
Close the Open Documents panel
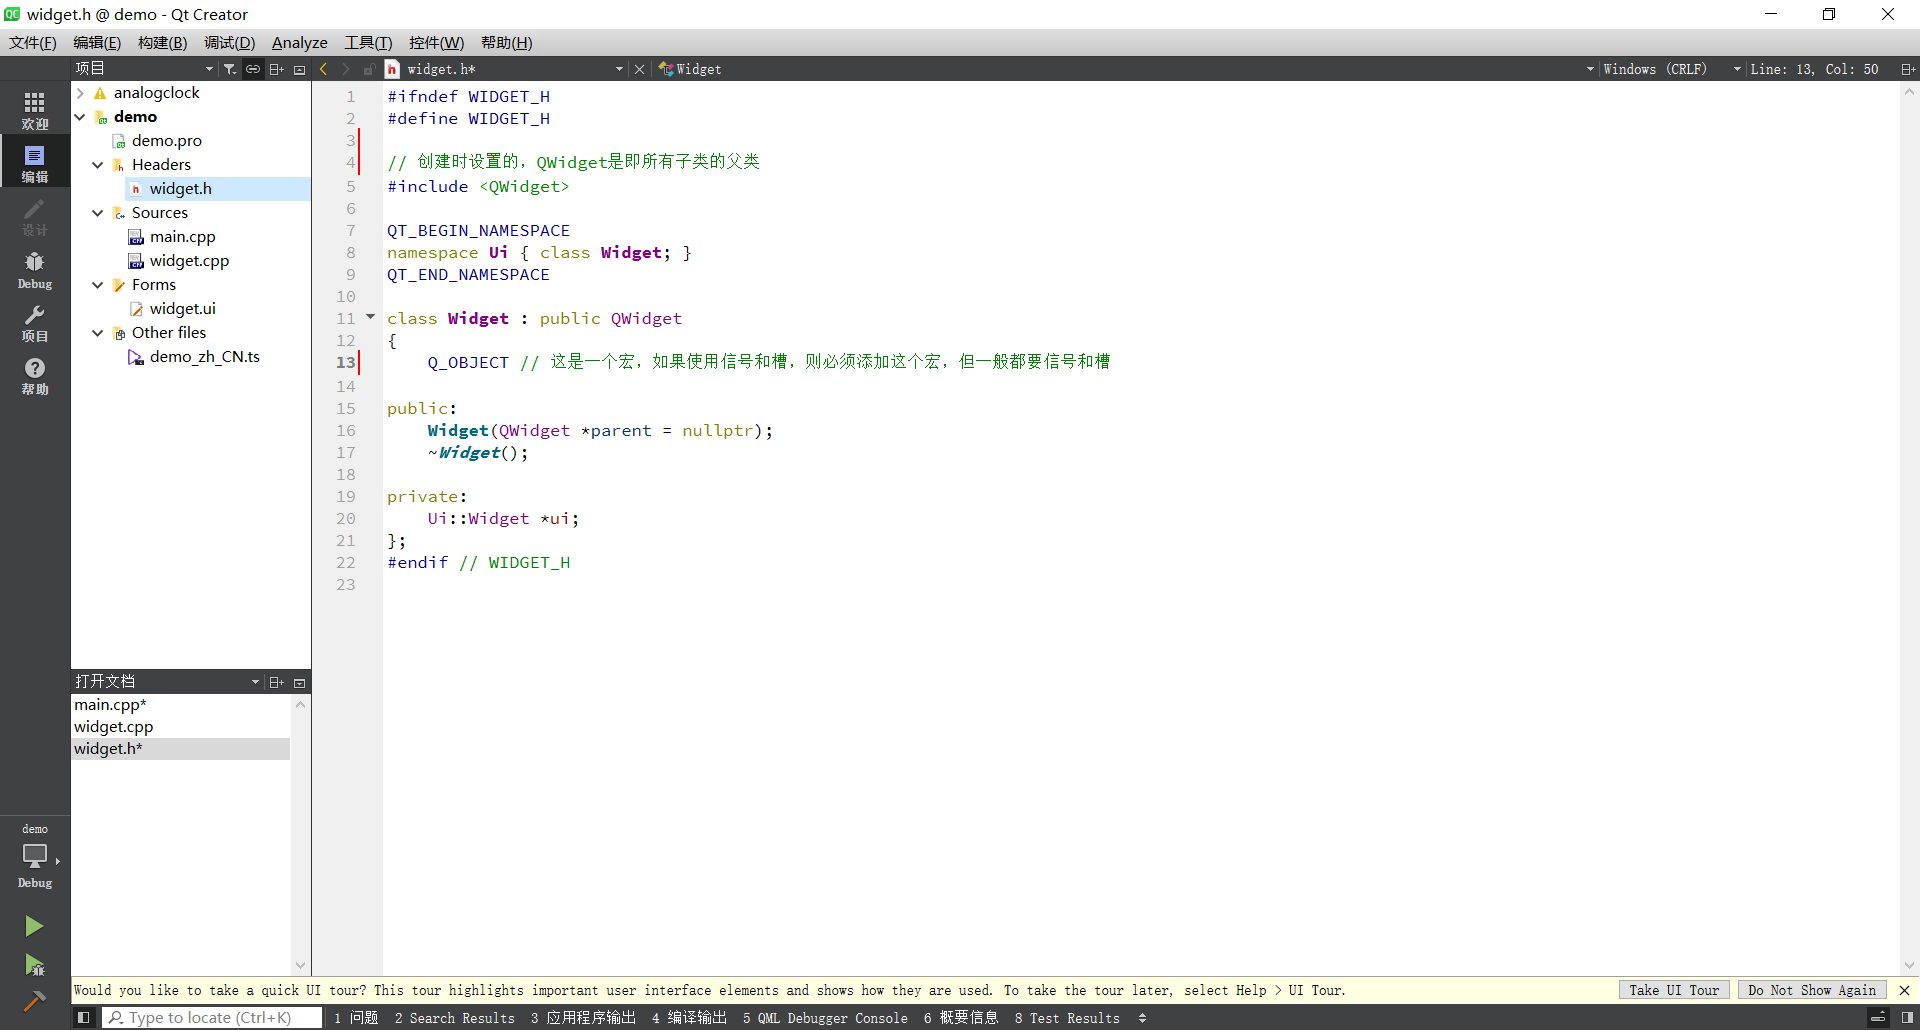[299, 682]
